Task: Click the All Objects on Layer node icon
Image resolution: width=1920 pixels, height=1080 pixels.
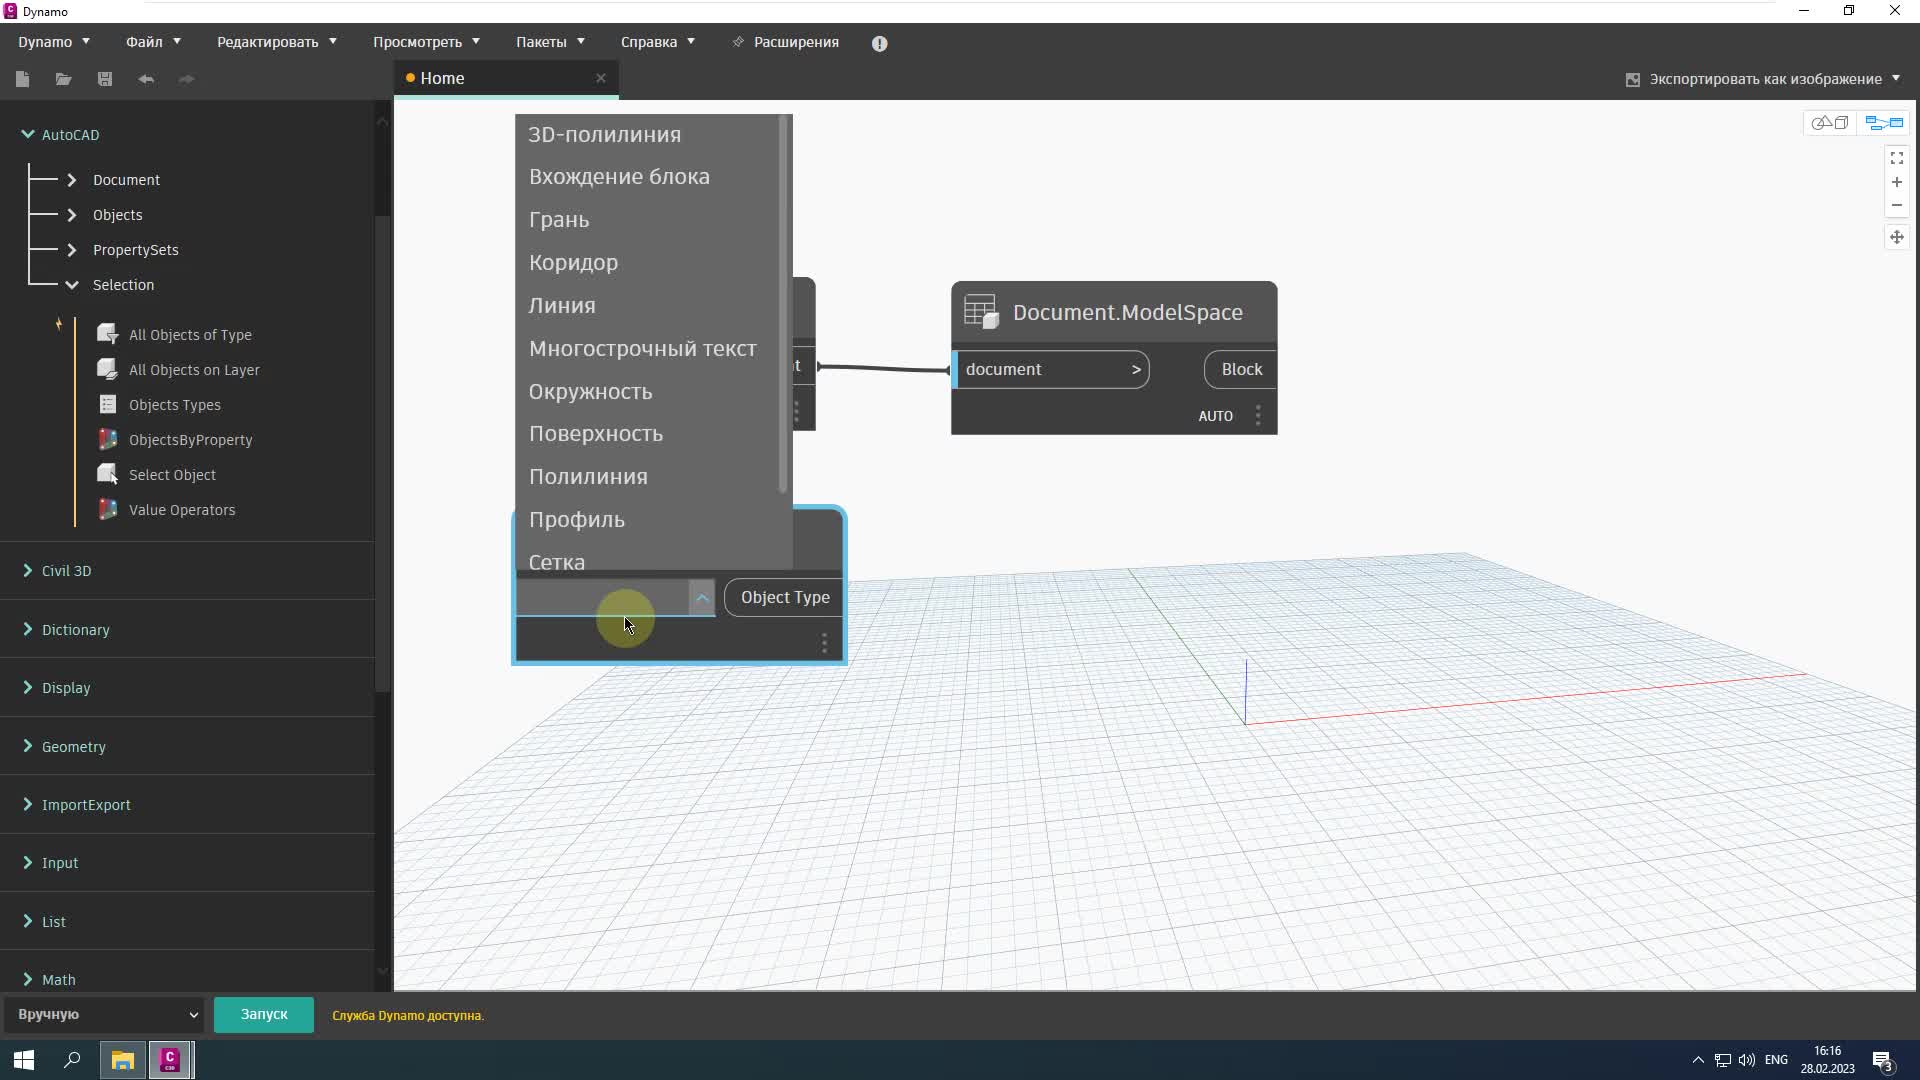Action: click(x=107, y=369)
